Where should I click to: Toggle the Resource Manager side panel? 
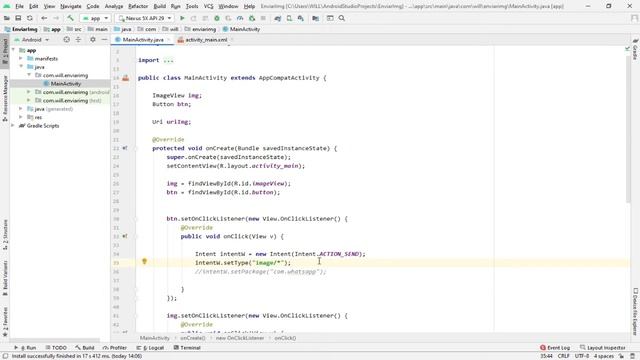[5, 98]
